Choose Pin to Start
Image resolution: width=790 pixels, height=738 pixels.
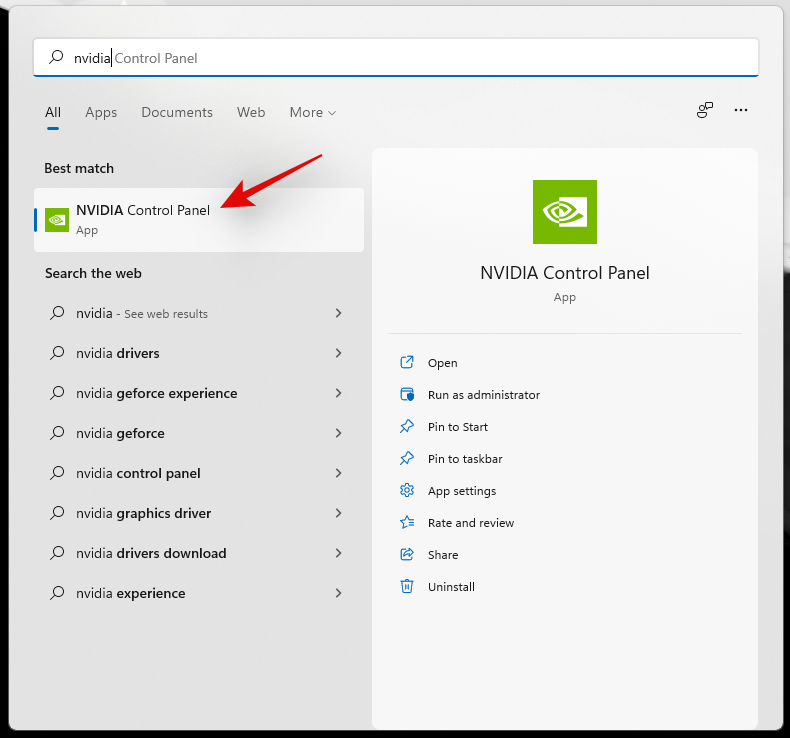point(457,427)
